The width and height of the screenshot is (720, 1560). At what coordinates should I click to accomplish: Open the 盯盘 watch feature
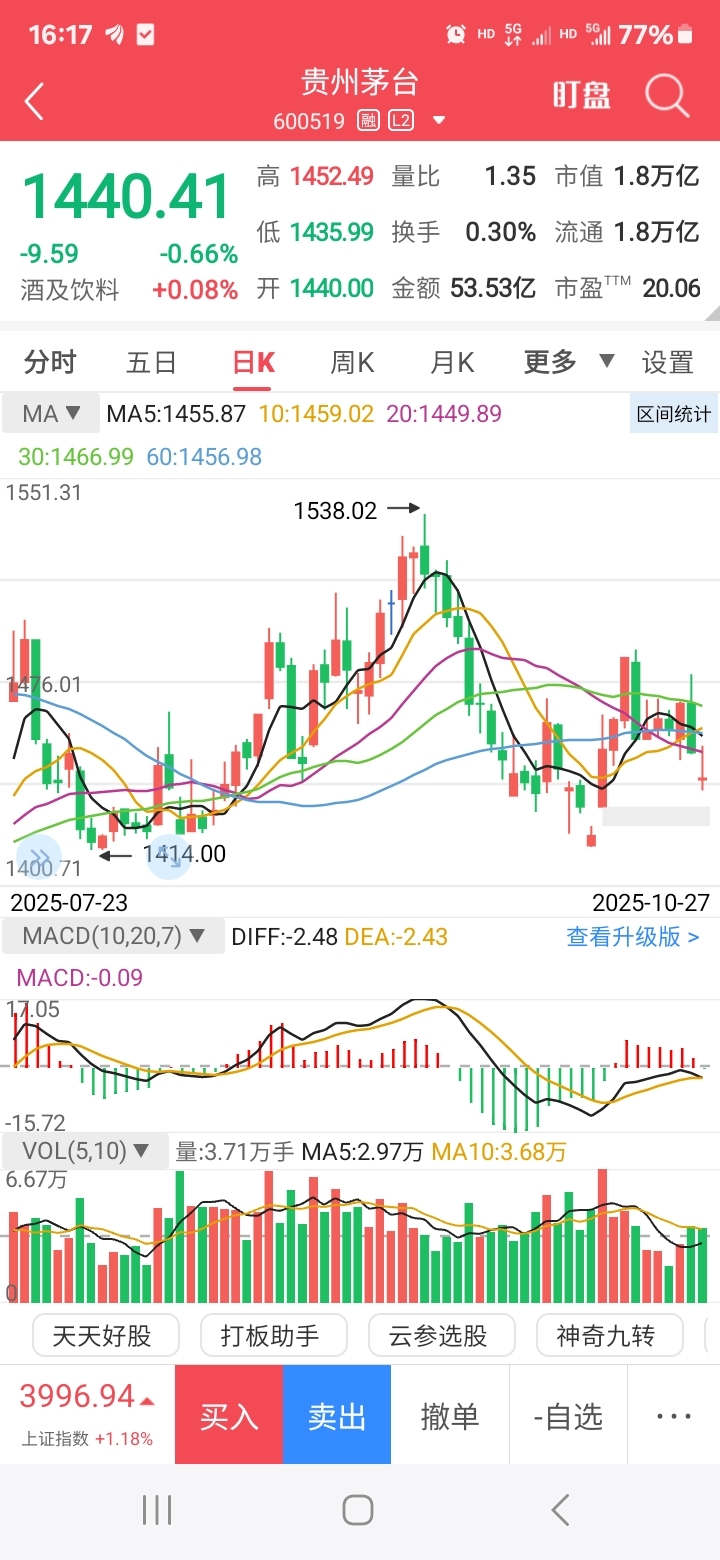coord(582,96)
